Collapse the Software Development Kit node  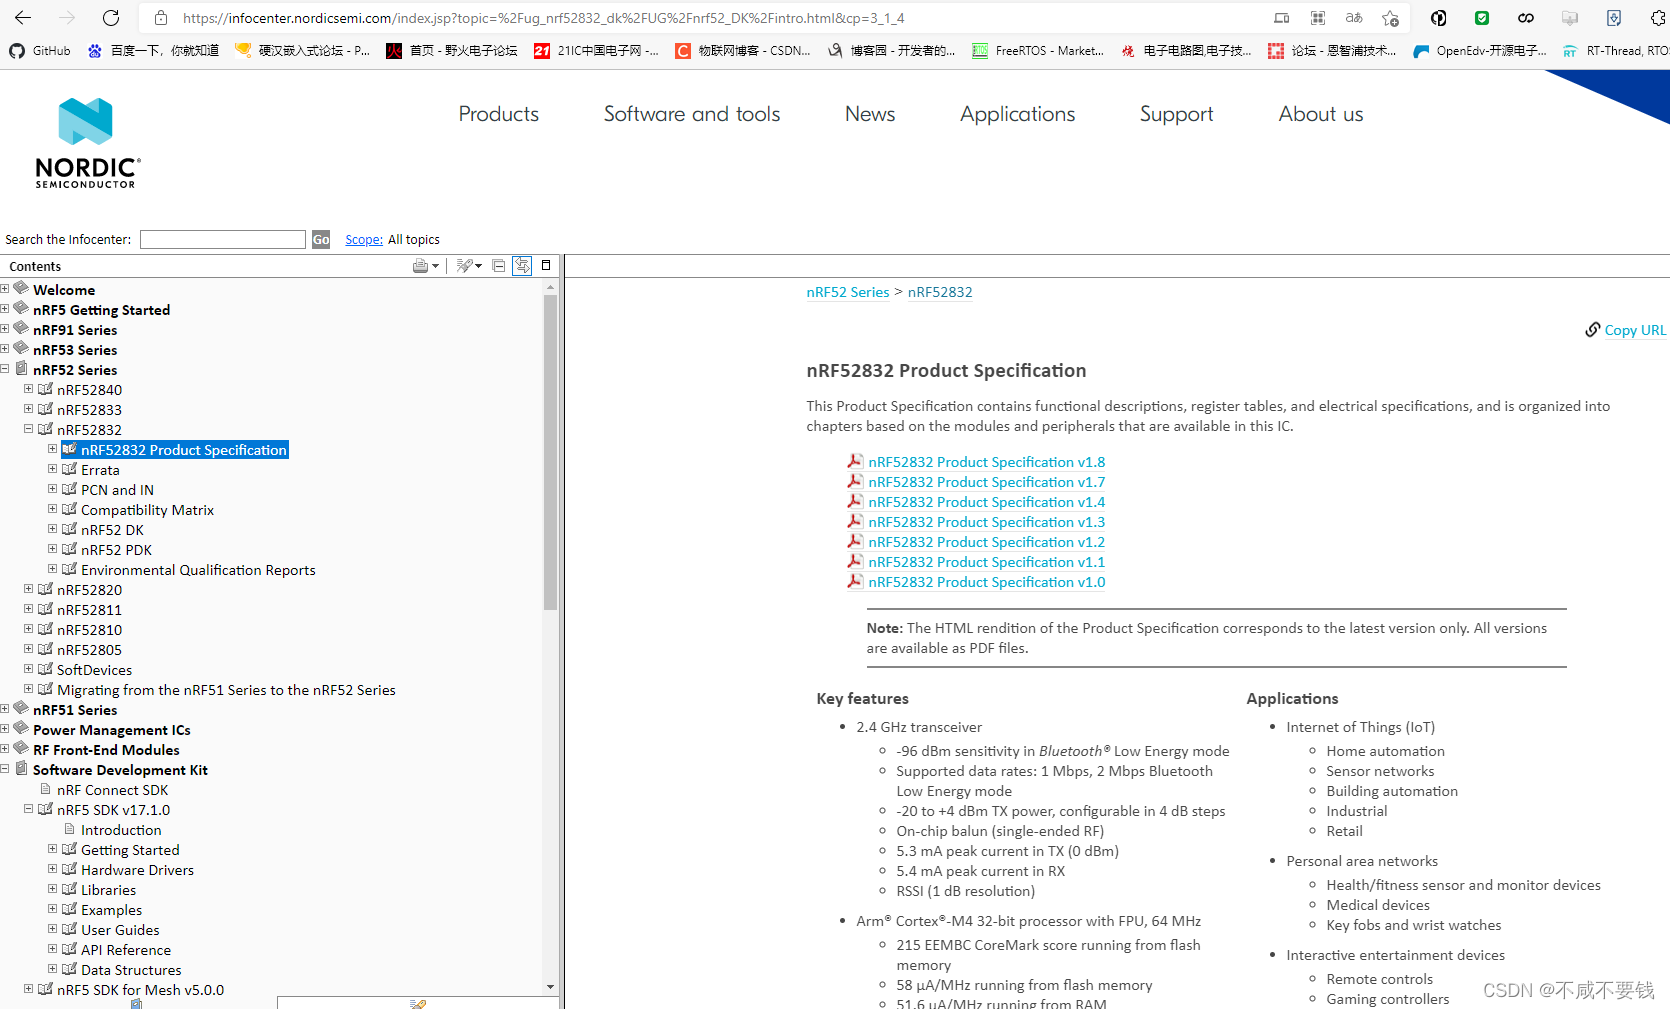pos(5,769)
